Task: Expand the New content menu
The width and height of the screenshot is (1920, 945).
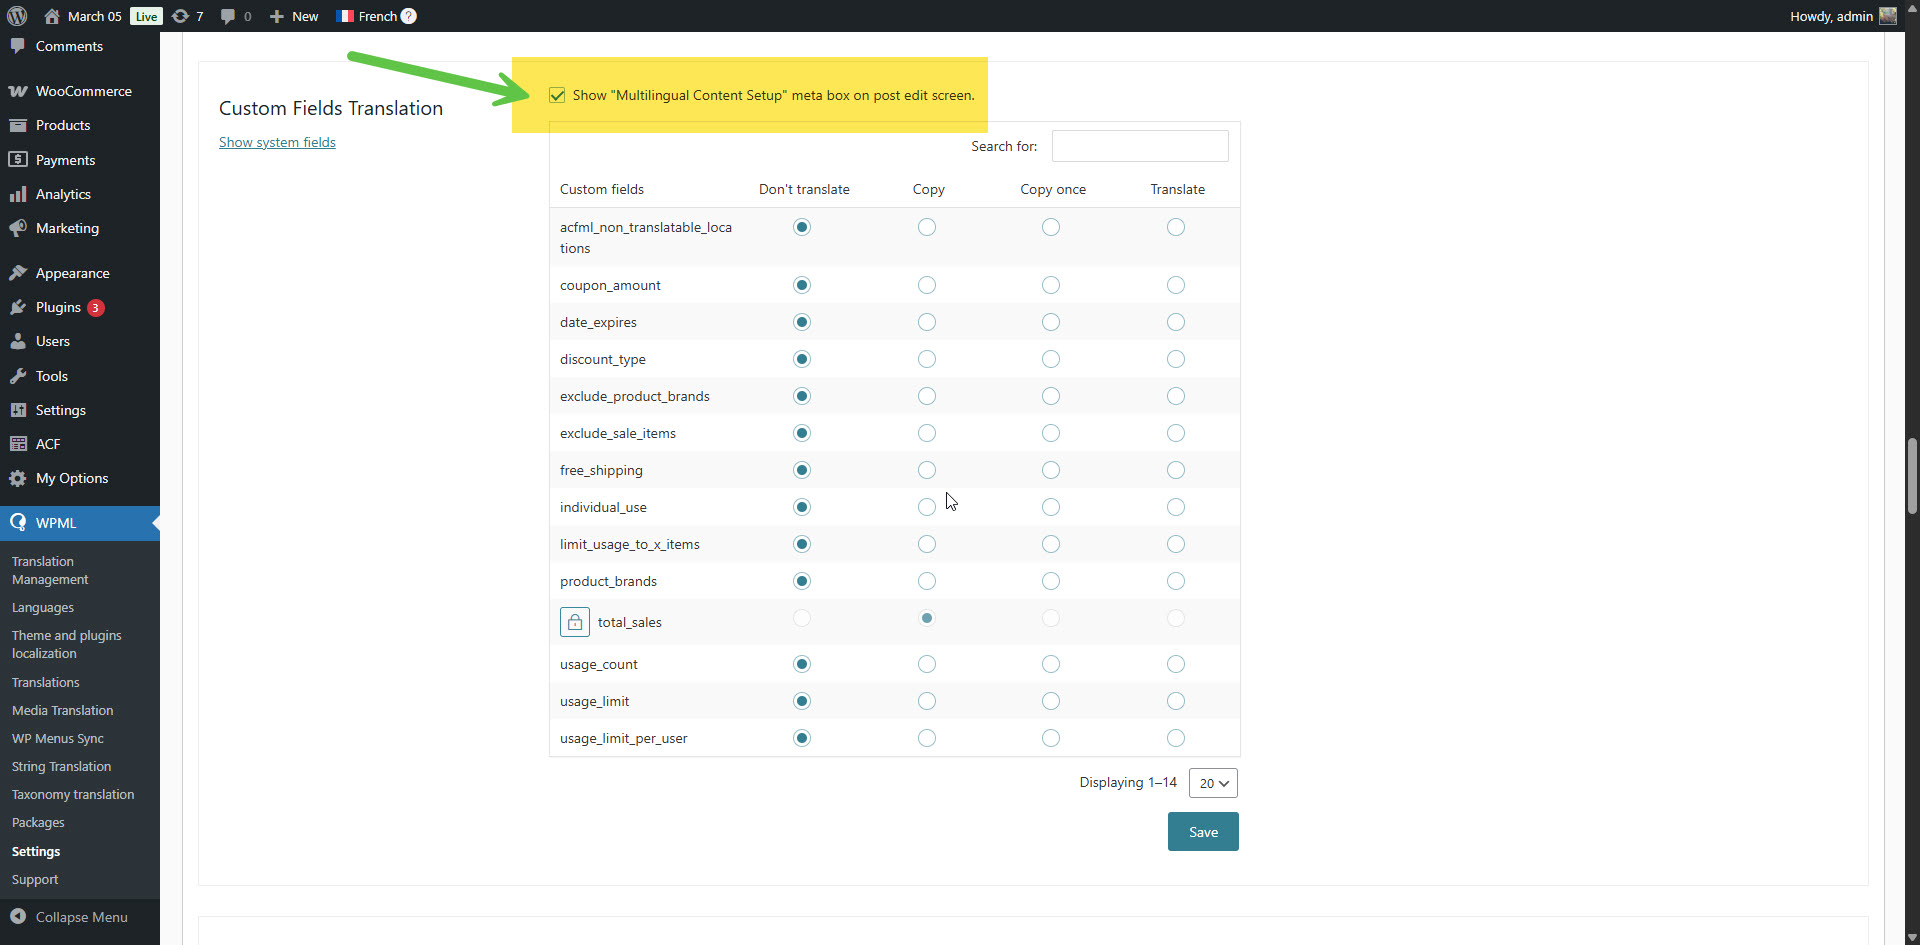Action: click(x=294, y=16)
